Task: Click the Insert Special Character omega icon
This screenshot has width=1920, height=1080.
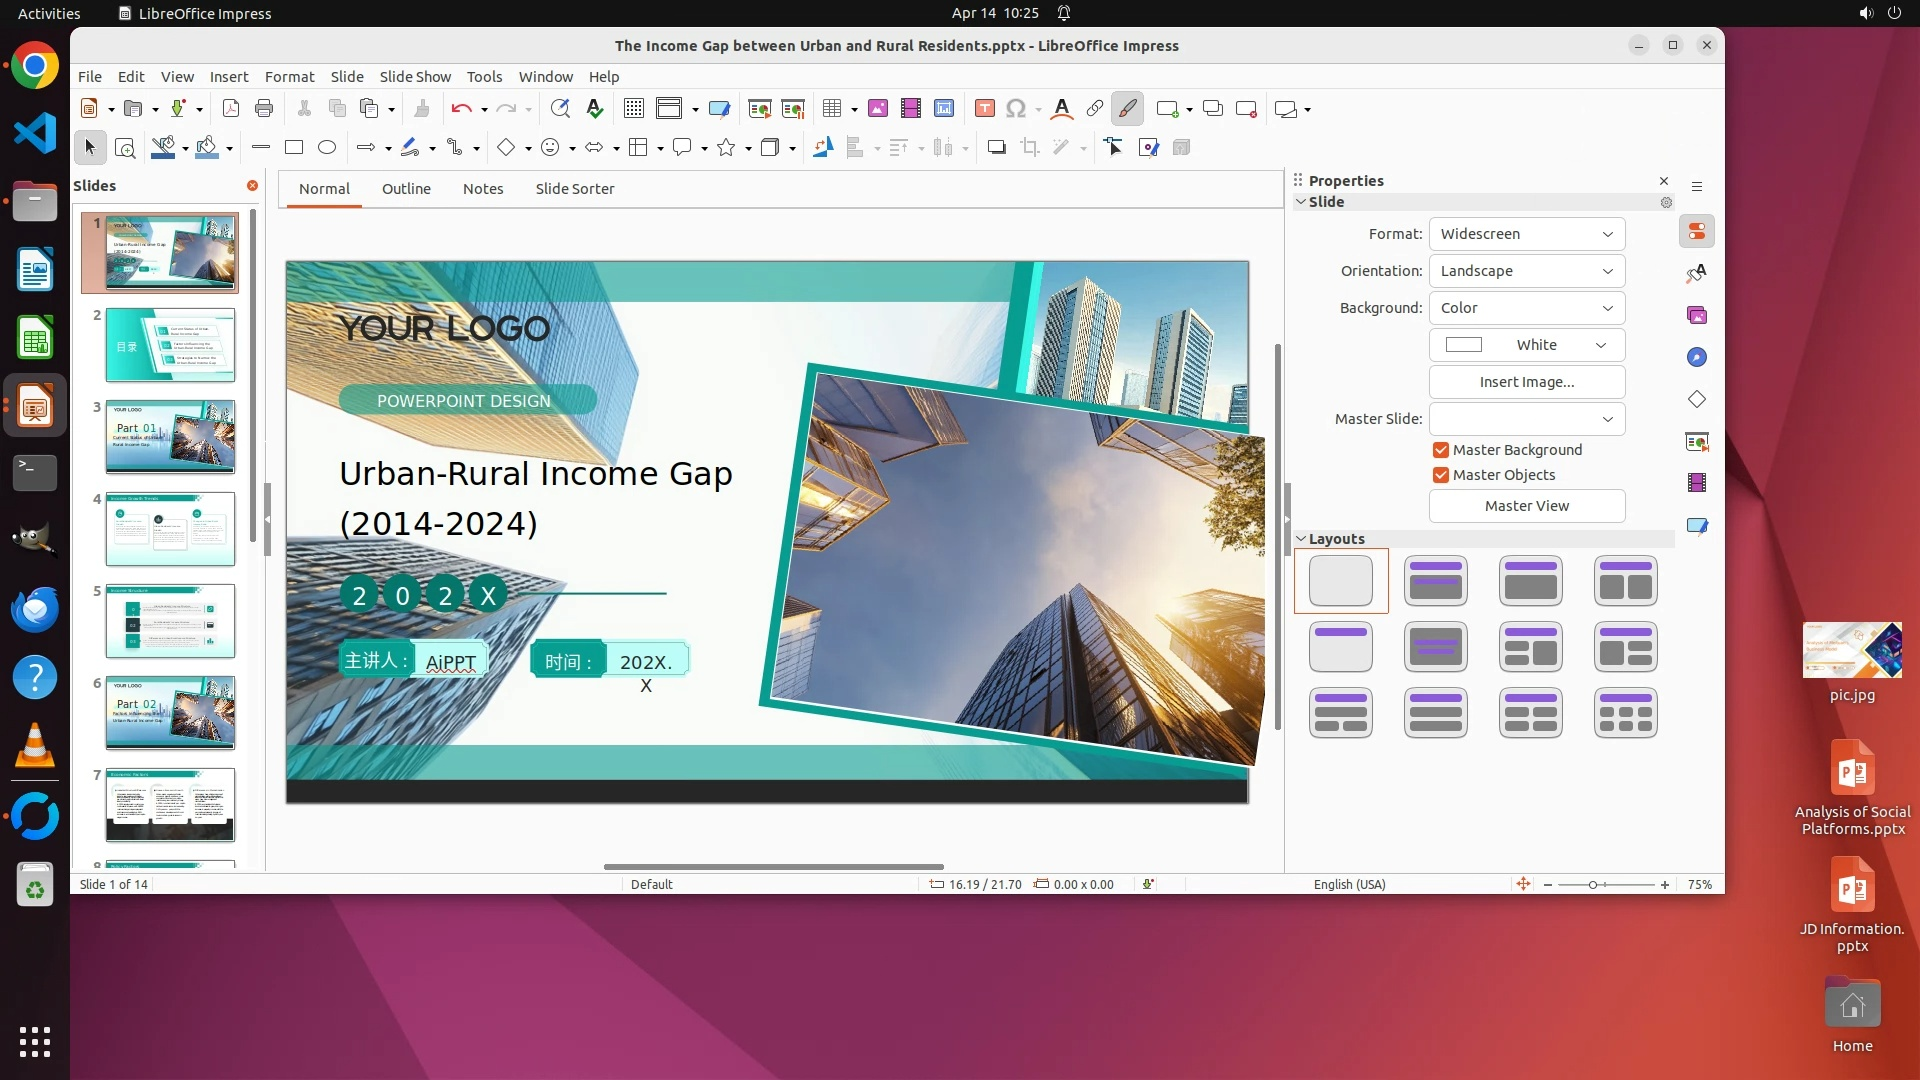Action: point(1016,109)
